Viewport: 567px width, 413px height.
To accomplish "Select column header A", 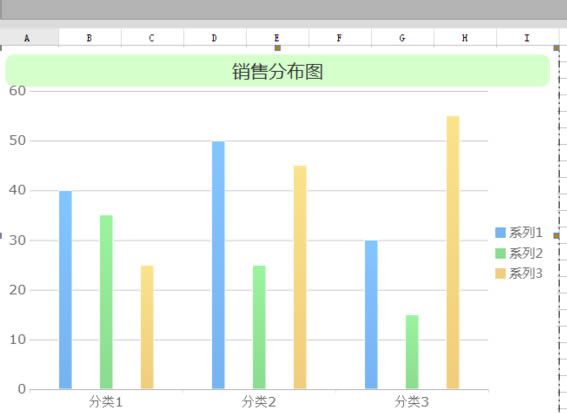I will point(29,38).
